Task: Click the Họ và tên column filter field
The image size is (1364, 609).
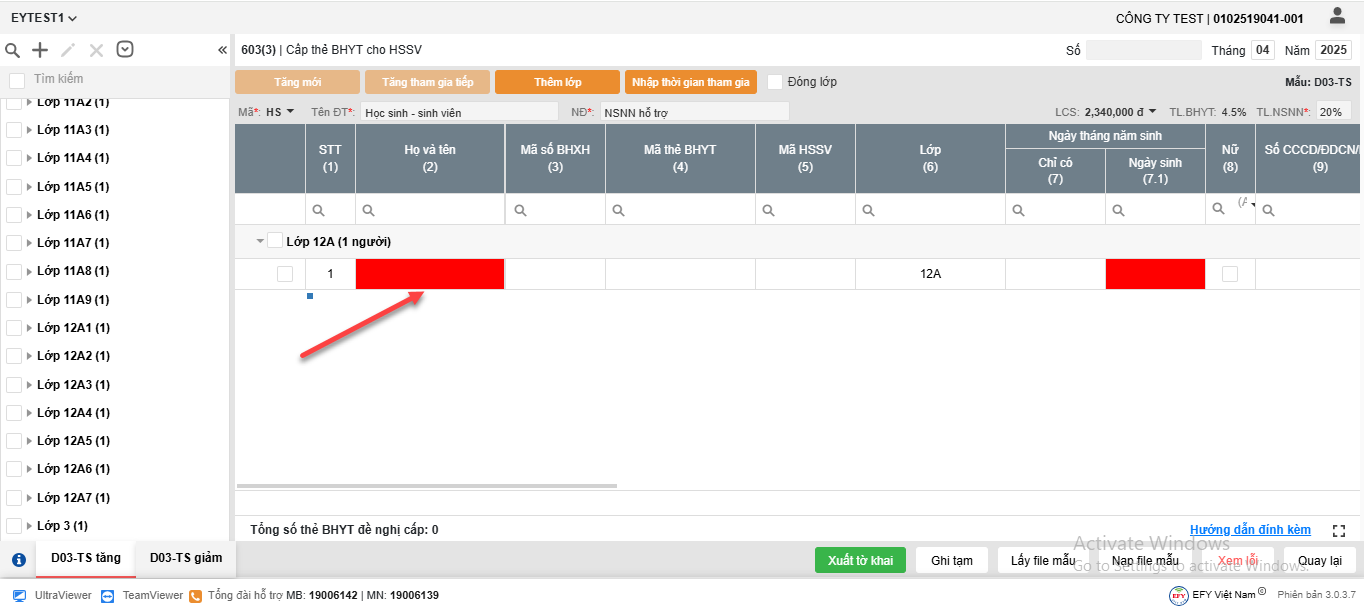Action: click(x=436, y=210)
